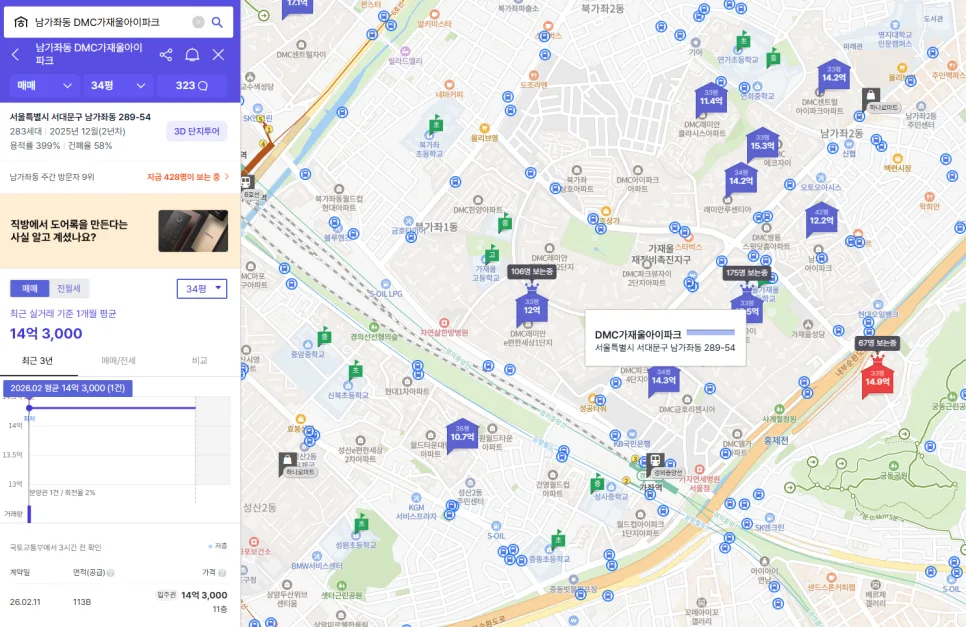
Task: Open the help icon beside 가격 column
Action: pos(222,573)
